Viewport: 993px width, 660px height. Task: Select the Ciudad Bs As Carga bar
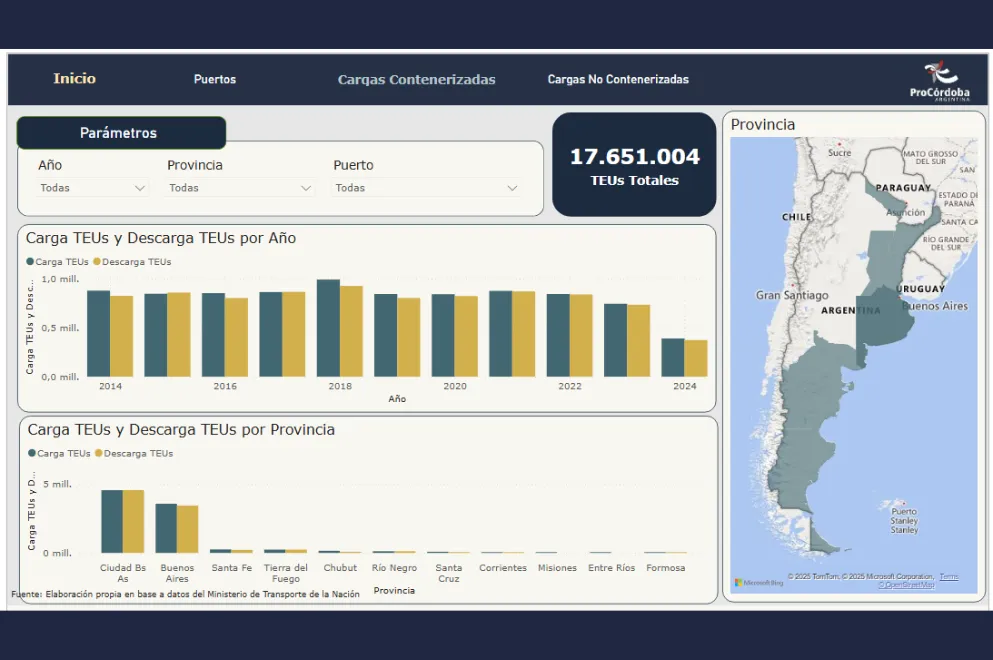coord(111,521)
